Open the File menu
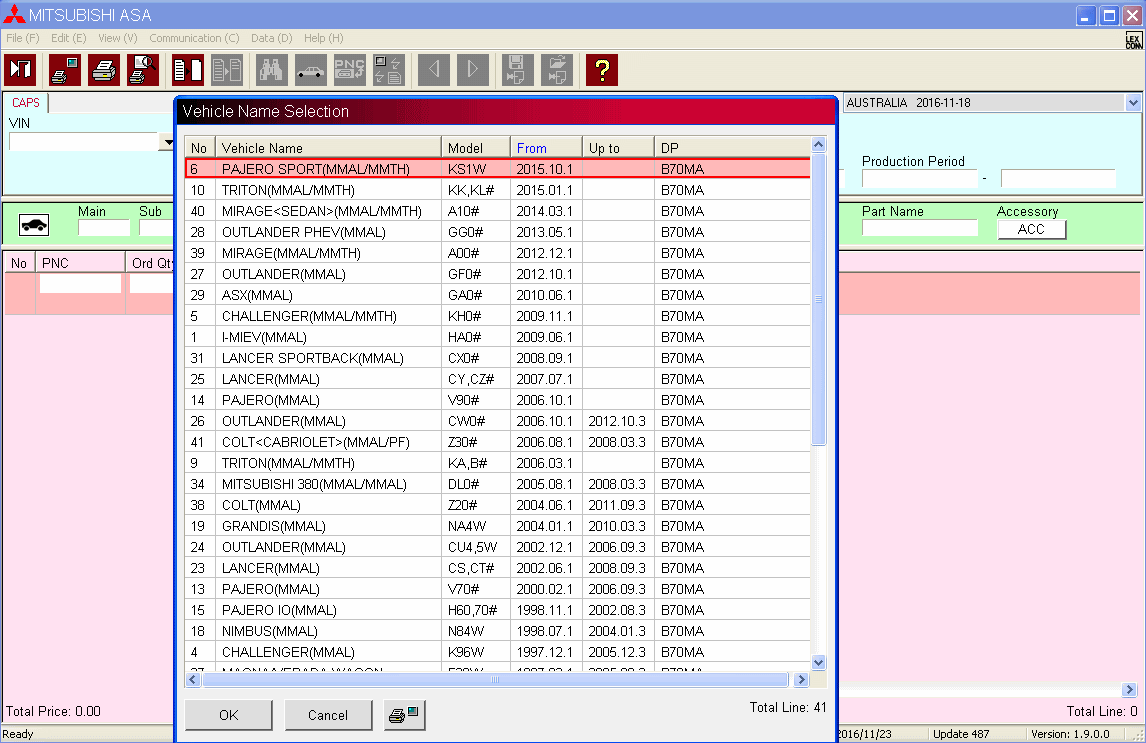Viewport: 1146px width, 743px height. (22, 38)
